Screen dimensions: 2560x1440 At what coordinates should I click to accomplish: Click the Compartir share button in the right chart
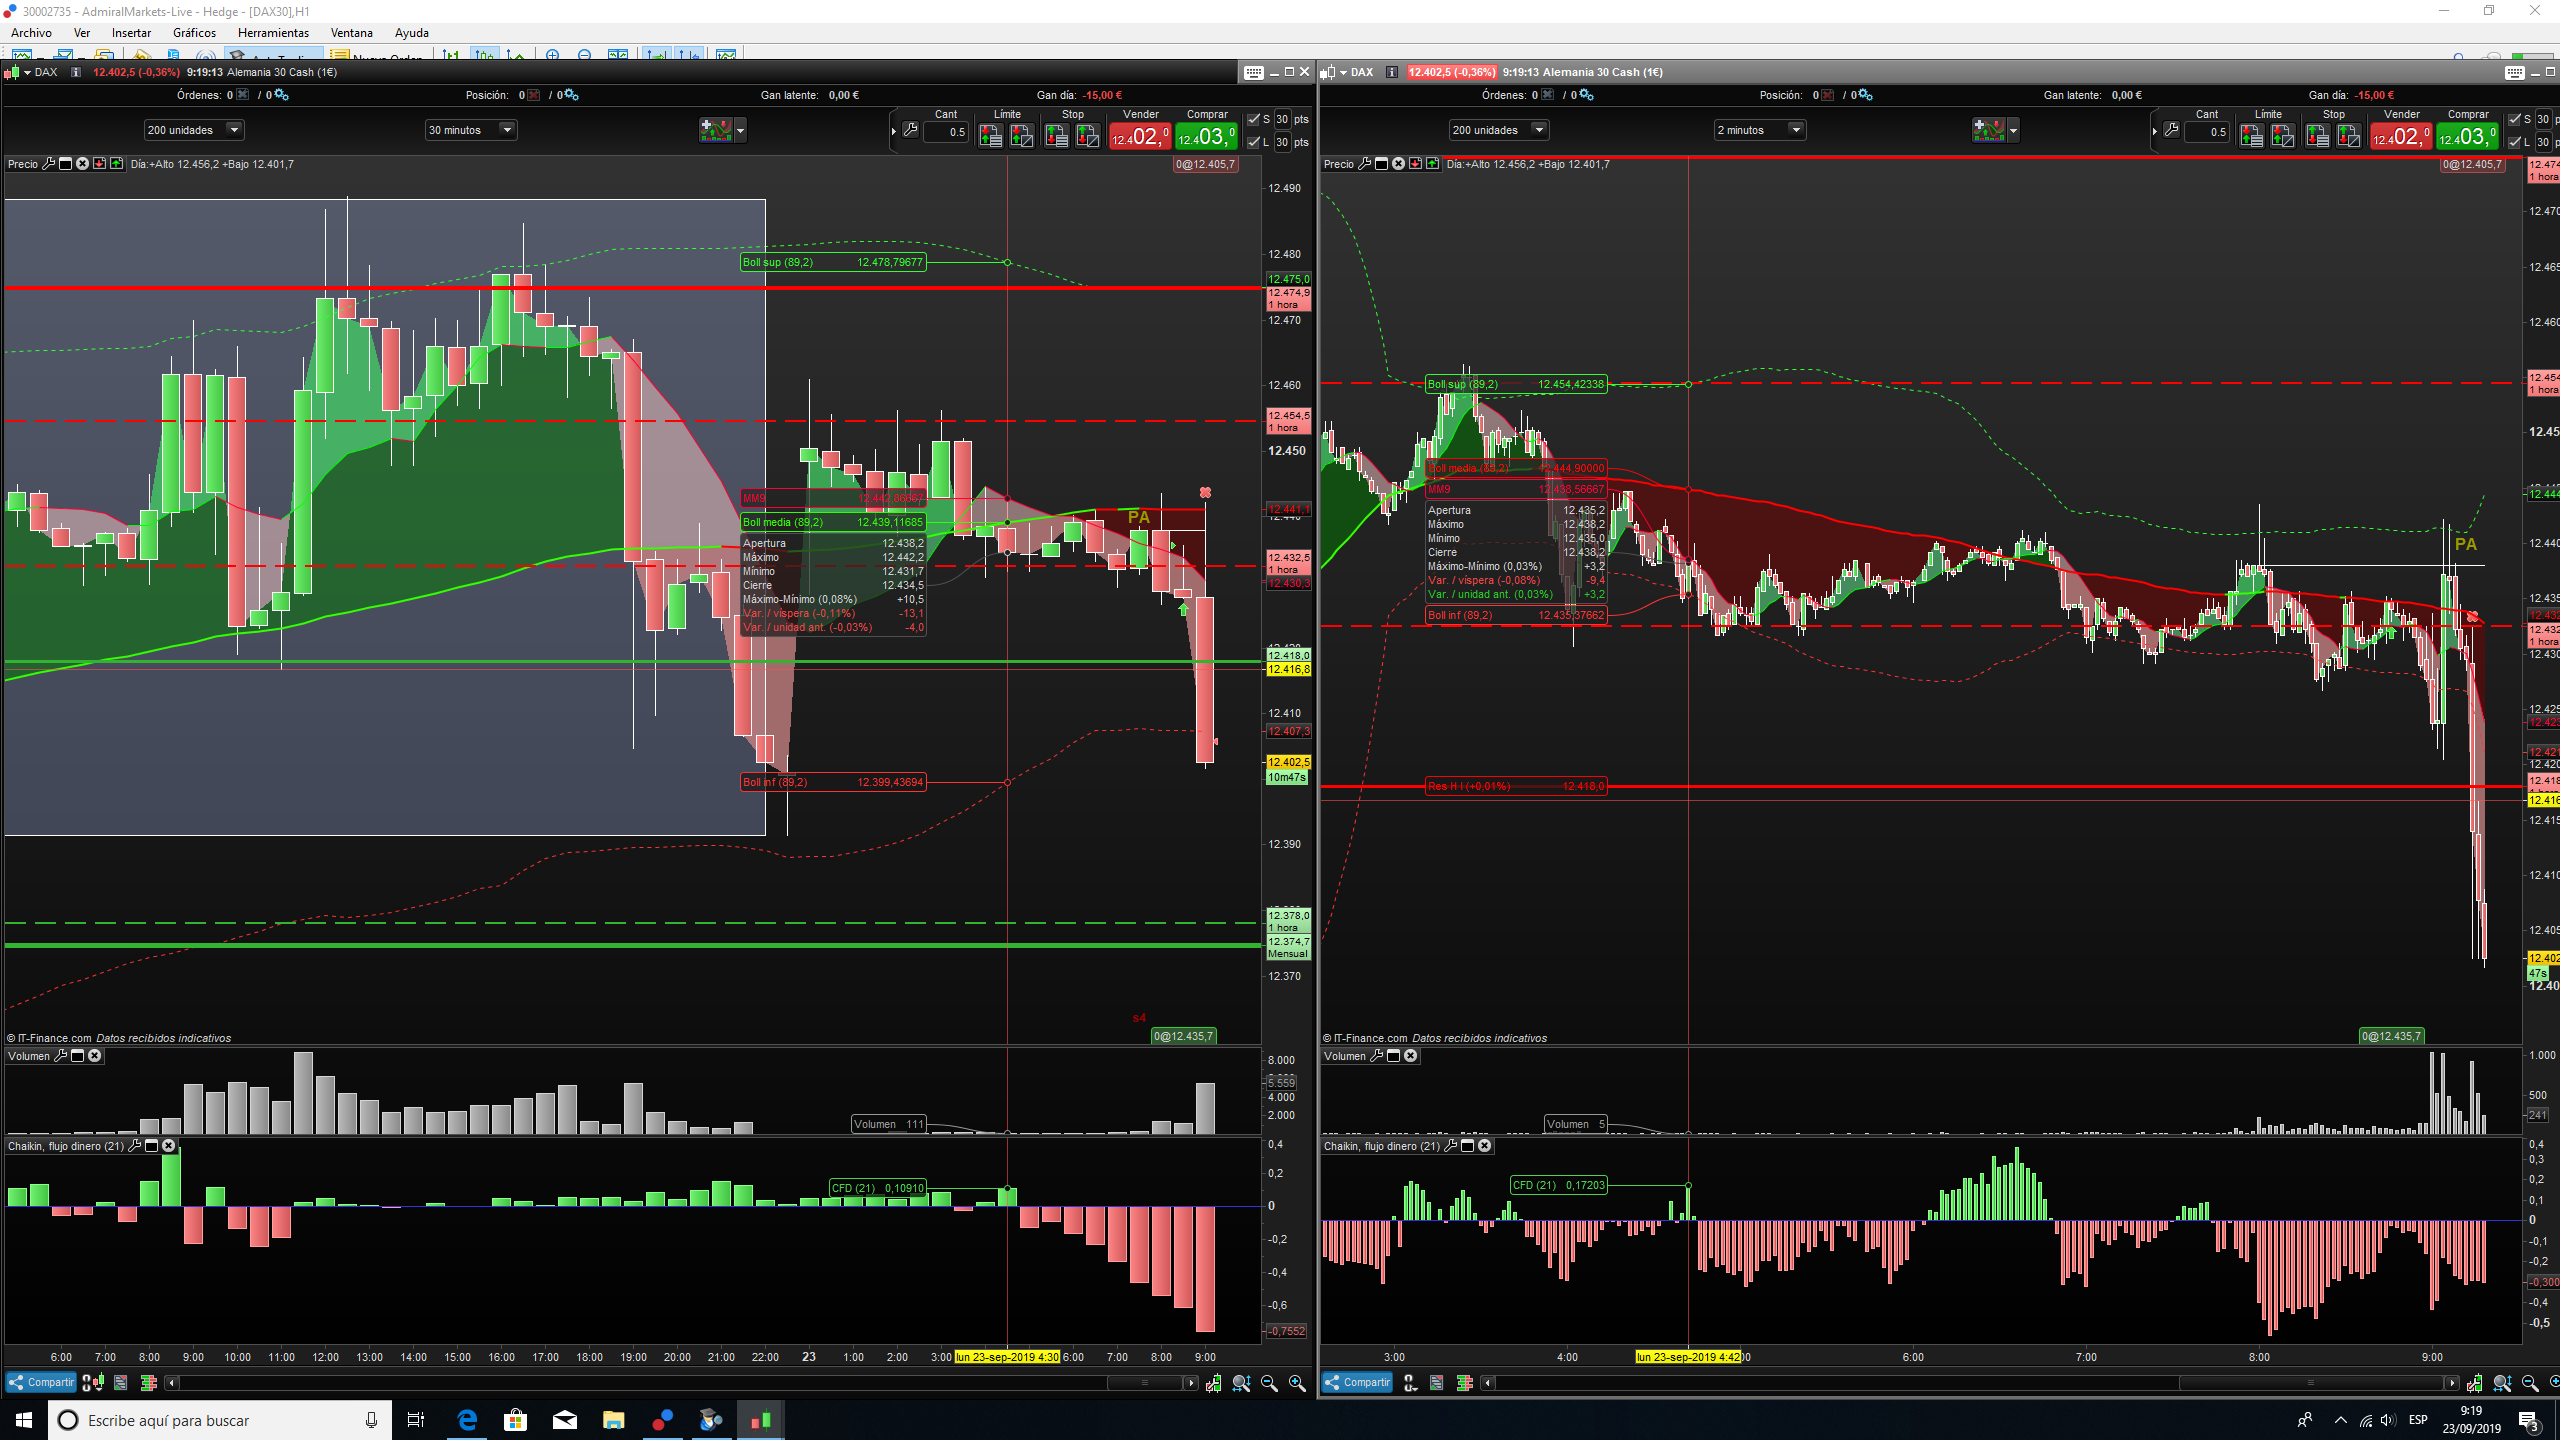[x=1357, y=1383]
